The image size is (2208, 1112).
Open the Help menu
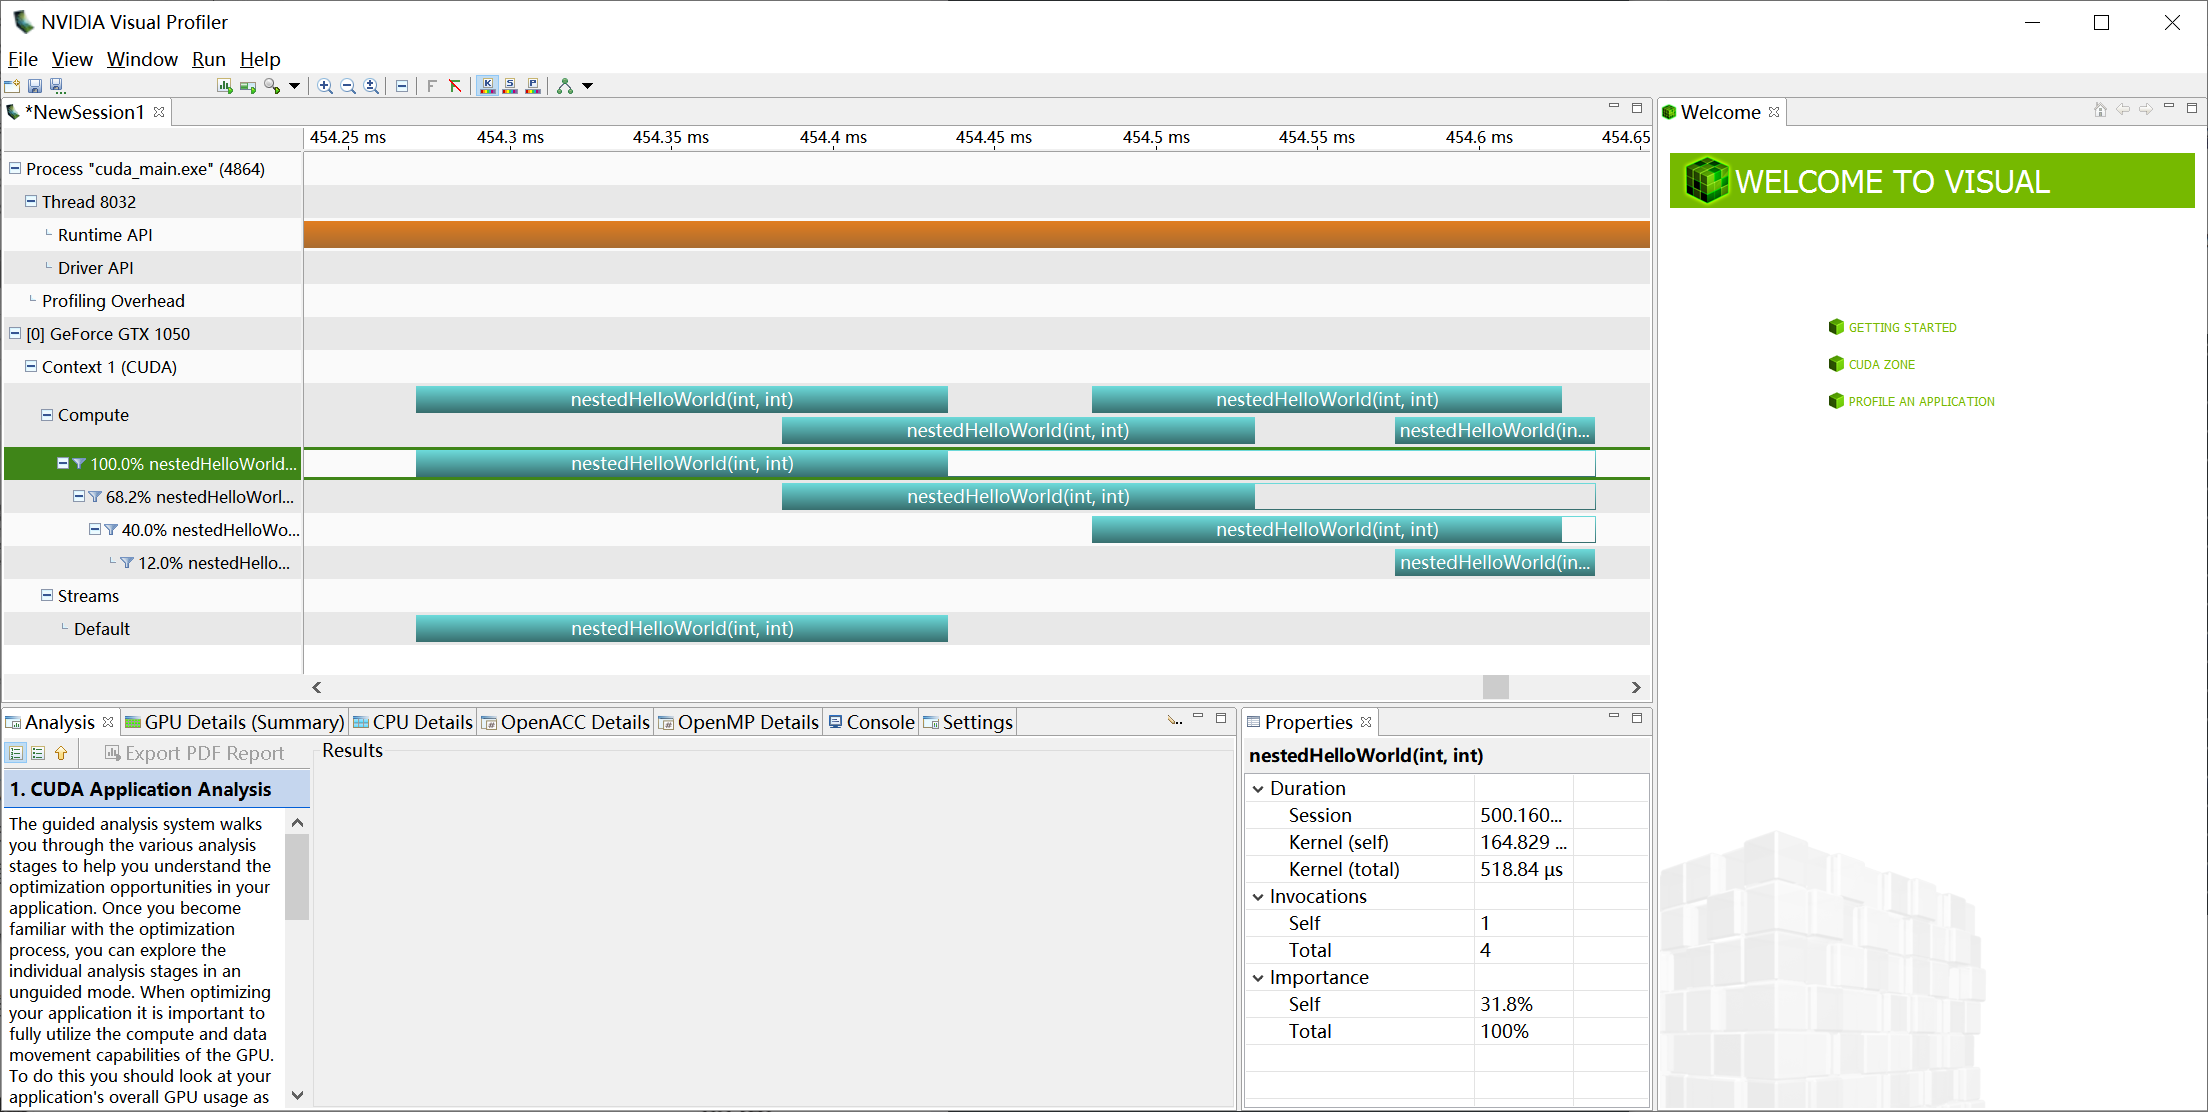[260, 59]
